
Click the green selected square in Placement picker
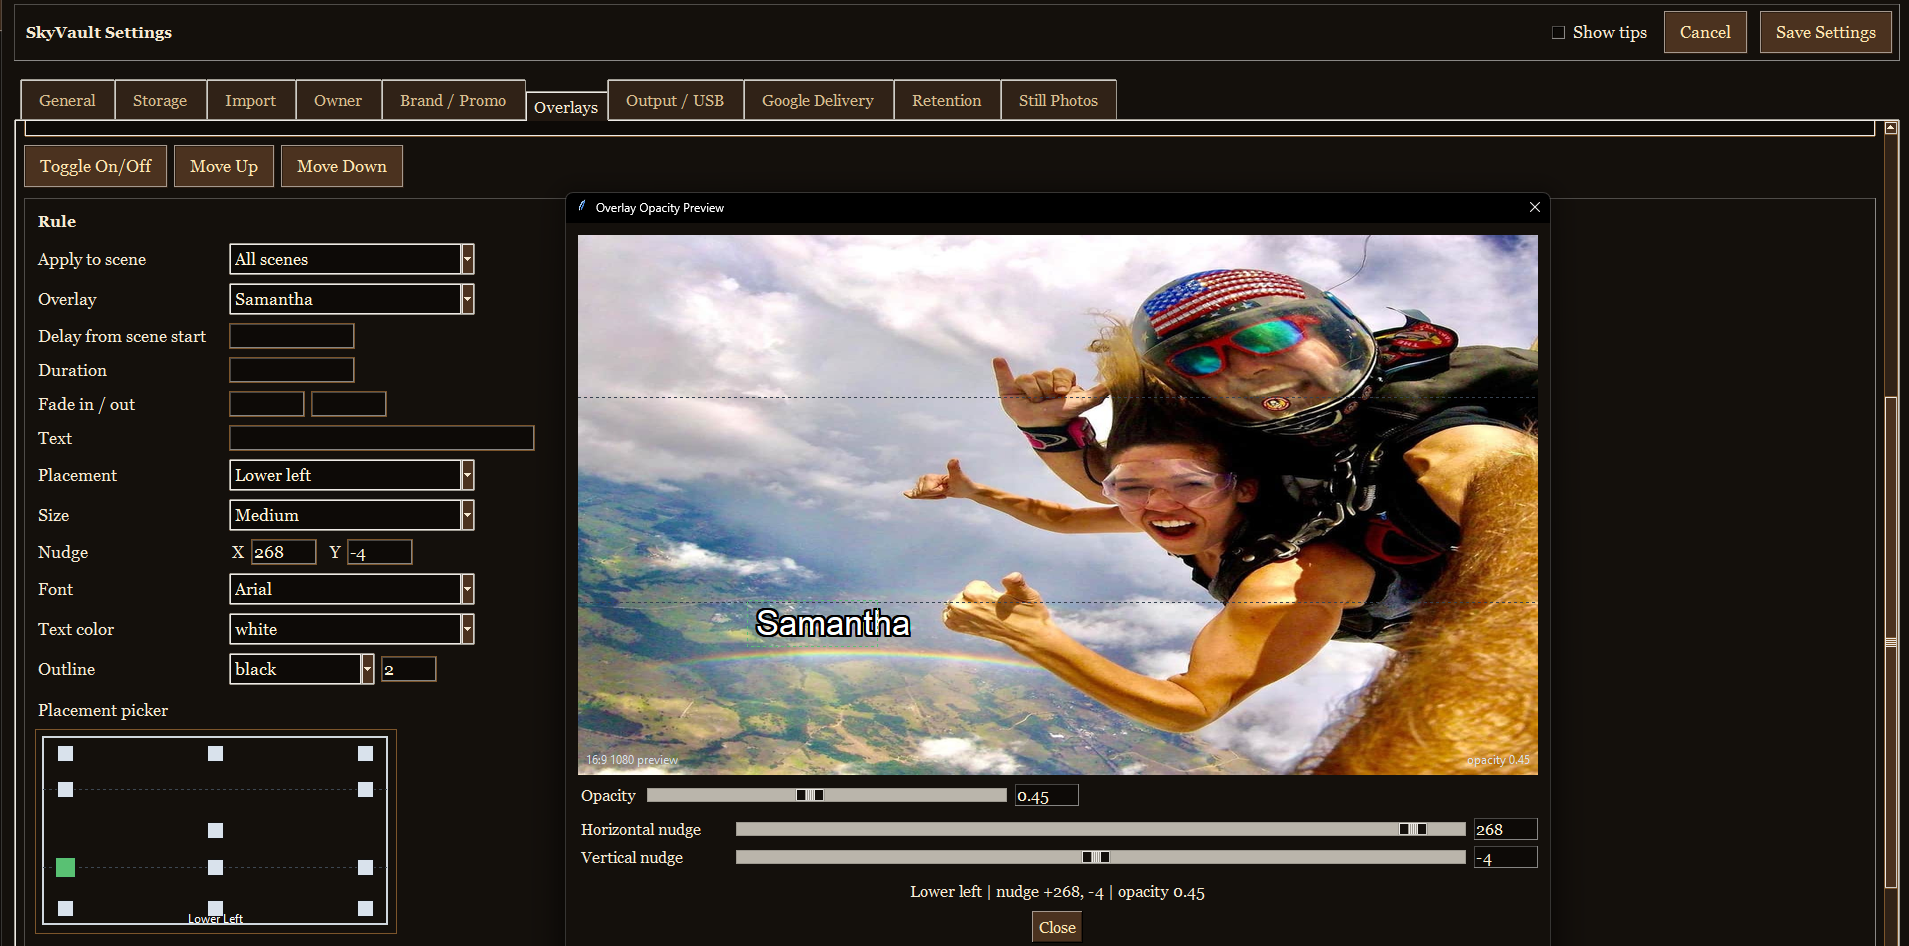[x=65, y=867]
